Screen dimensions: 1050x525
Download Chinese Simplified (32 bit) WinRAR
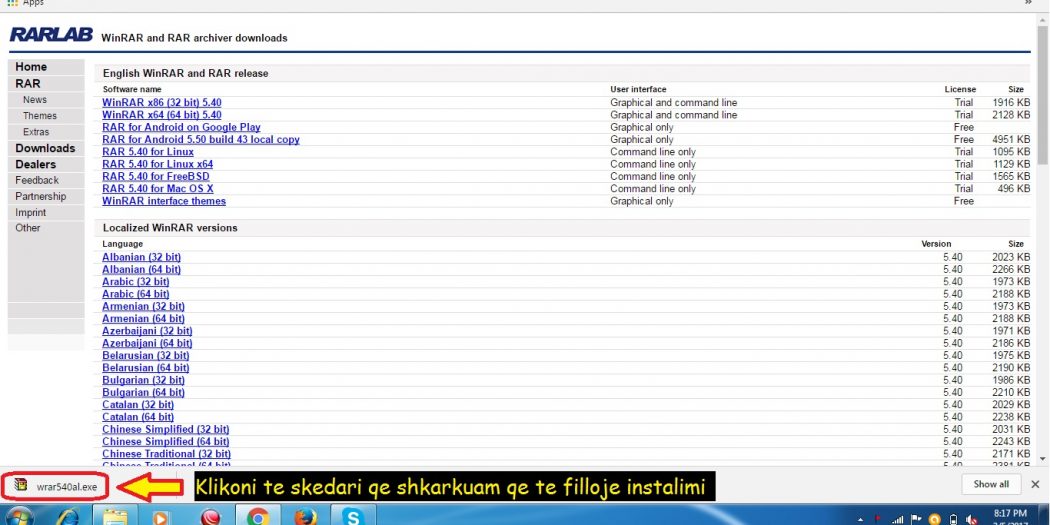[165, 429]
